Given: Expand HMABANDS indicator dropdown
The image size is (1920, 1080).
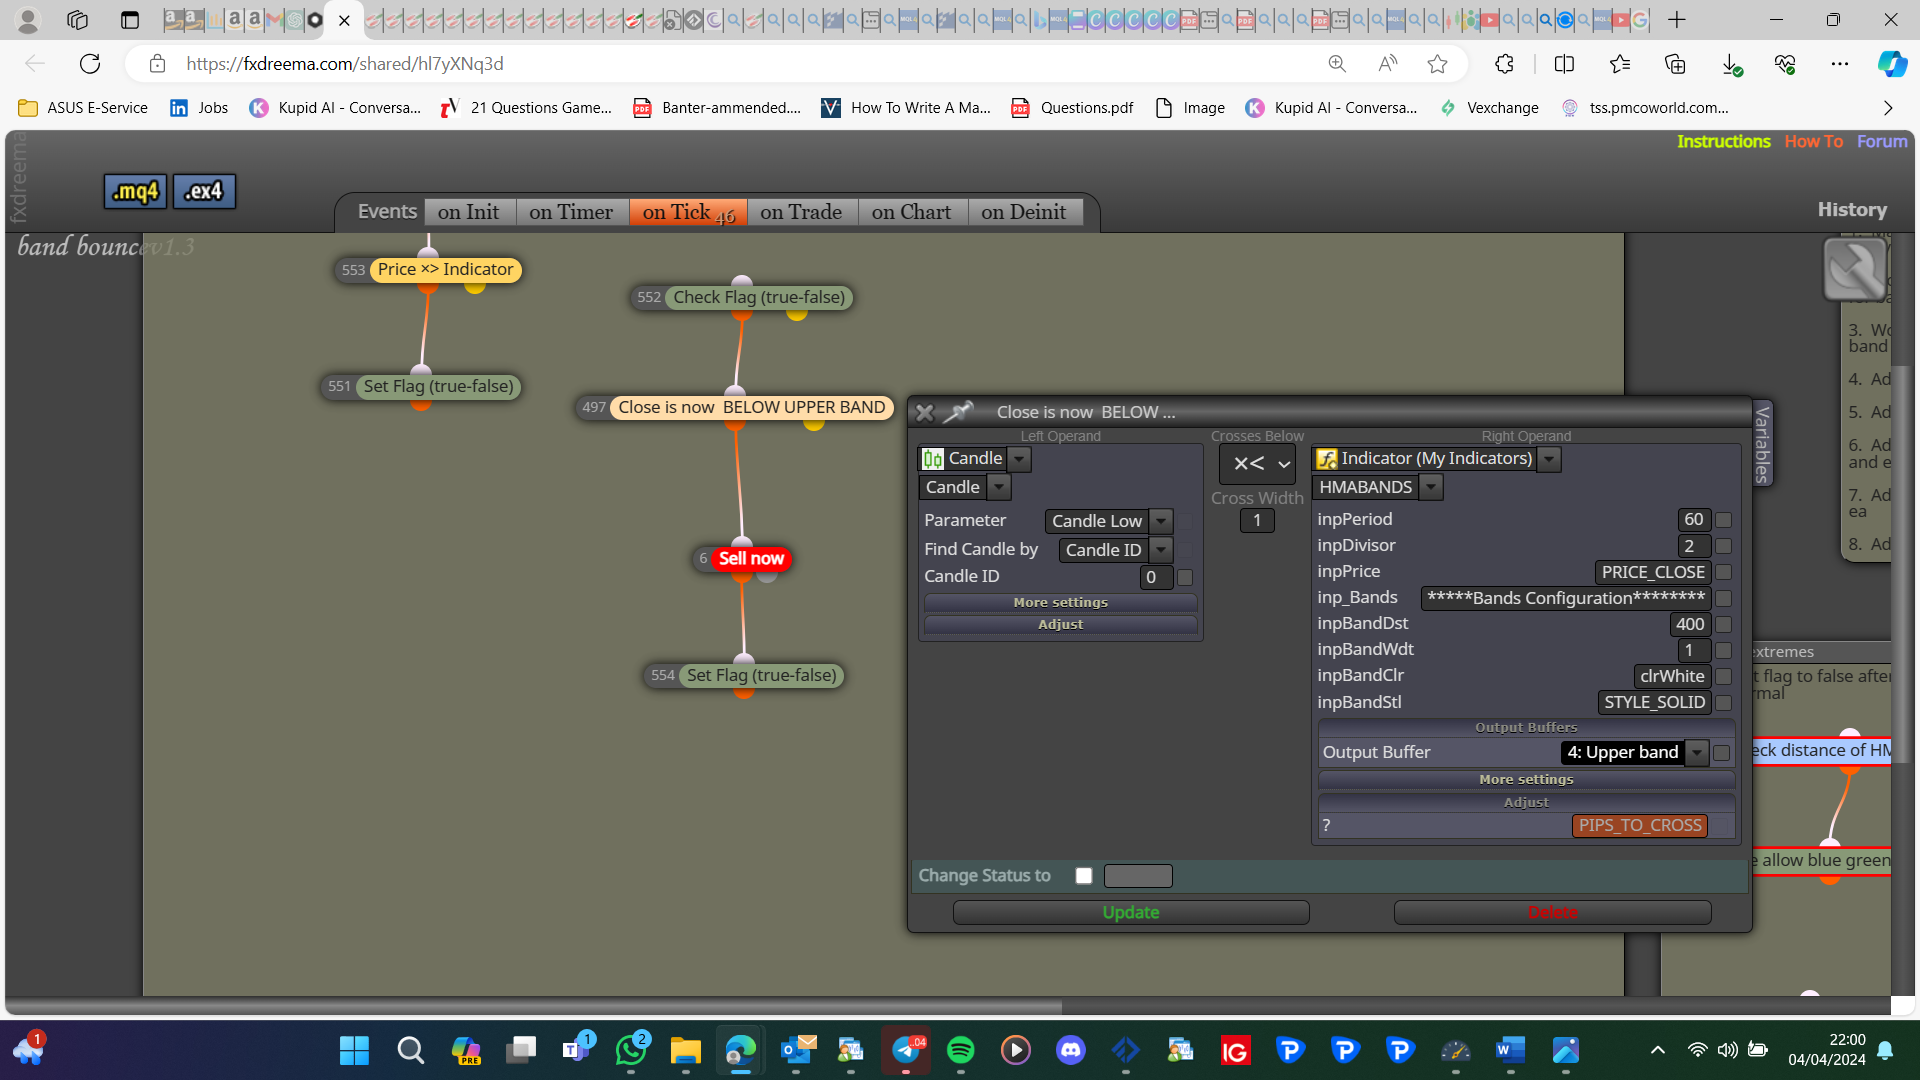Looking at the screenshot, I should 1431,487.
